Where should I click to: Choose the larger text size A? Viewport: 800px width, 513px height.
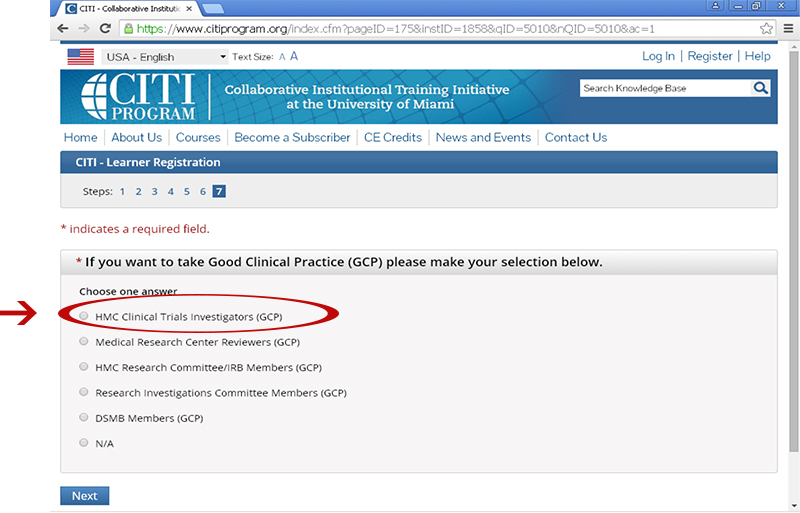[x=294, y=56]
